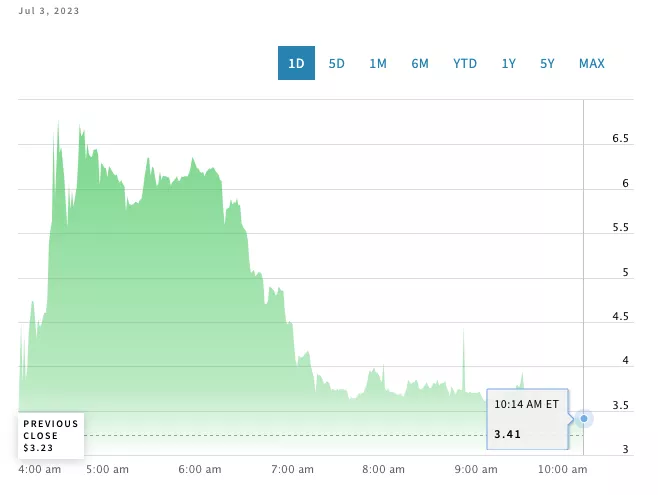Show the 1M price history
This screenshot has height=495, width=658.
point(378,64)
